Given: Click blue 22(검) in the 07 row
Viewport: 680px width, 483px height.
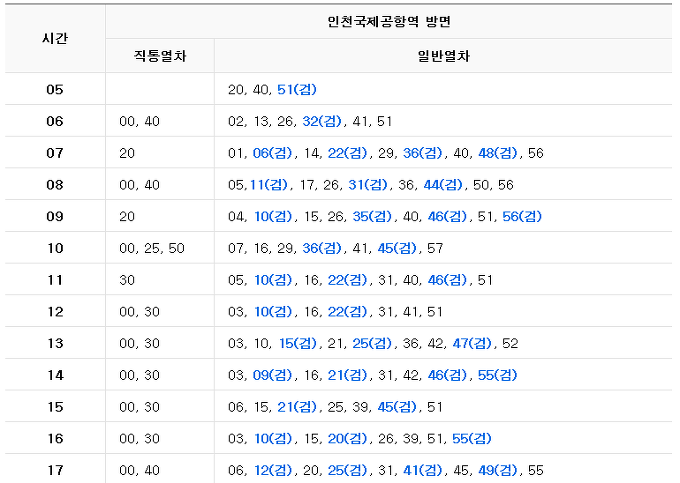Looking at the screenshot, I should tap(347, 153).
